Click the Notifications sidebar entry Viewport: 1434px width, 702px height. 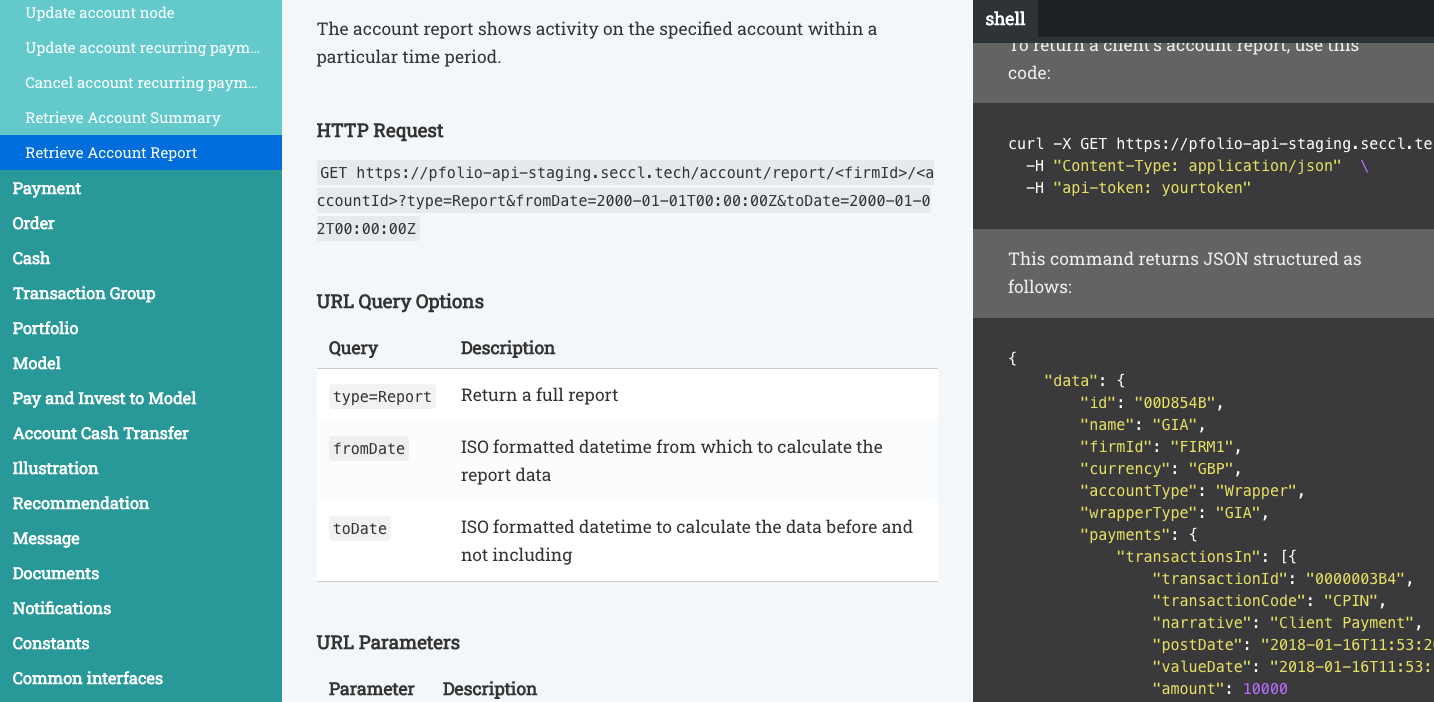(x=62, y=608)
